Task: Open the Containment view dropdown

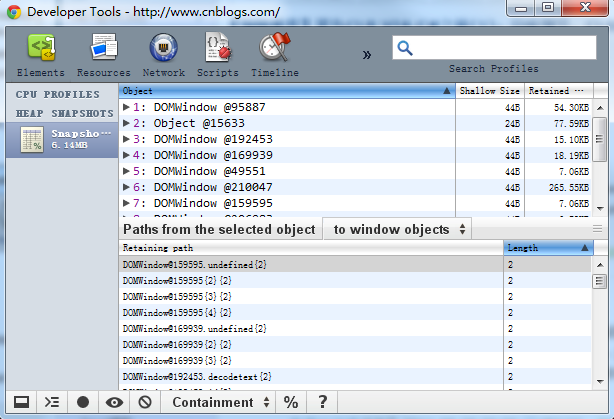Action: click(221, 402)
